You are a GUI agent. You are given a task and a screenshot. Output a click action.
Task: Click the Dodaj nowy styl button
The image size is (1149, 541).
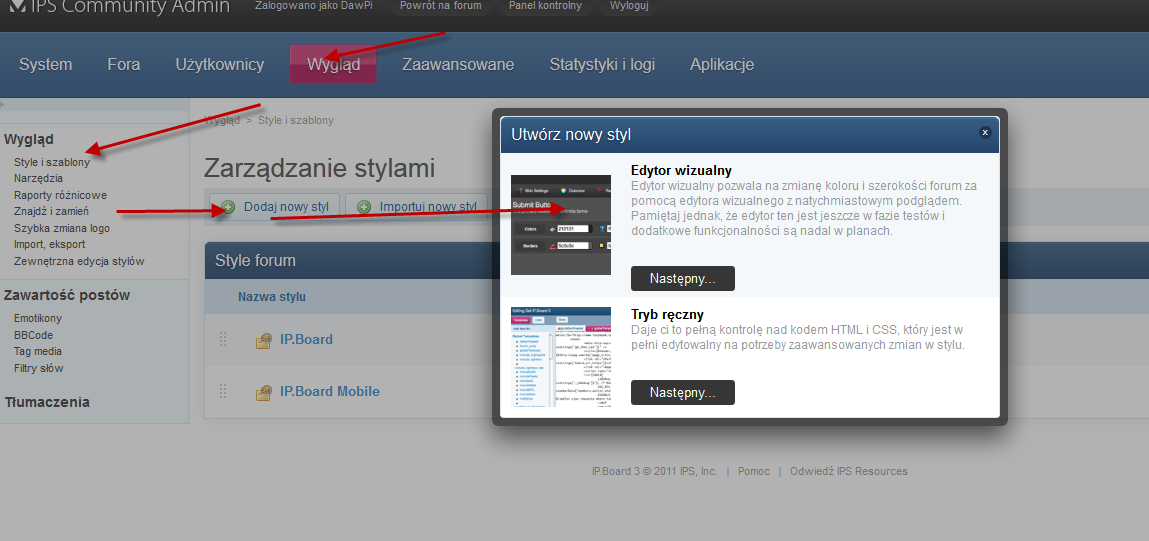pyautogui.click(x=275, y=207)
